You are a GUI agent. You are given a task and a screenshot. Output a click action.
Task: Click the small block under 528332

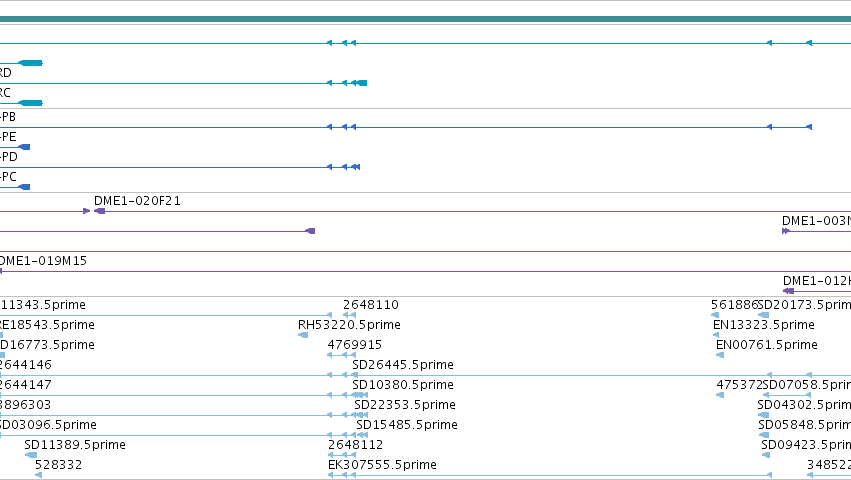[39, 475]
